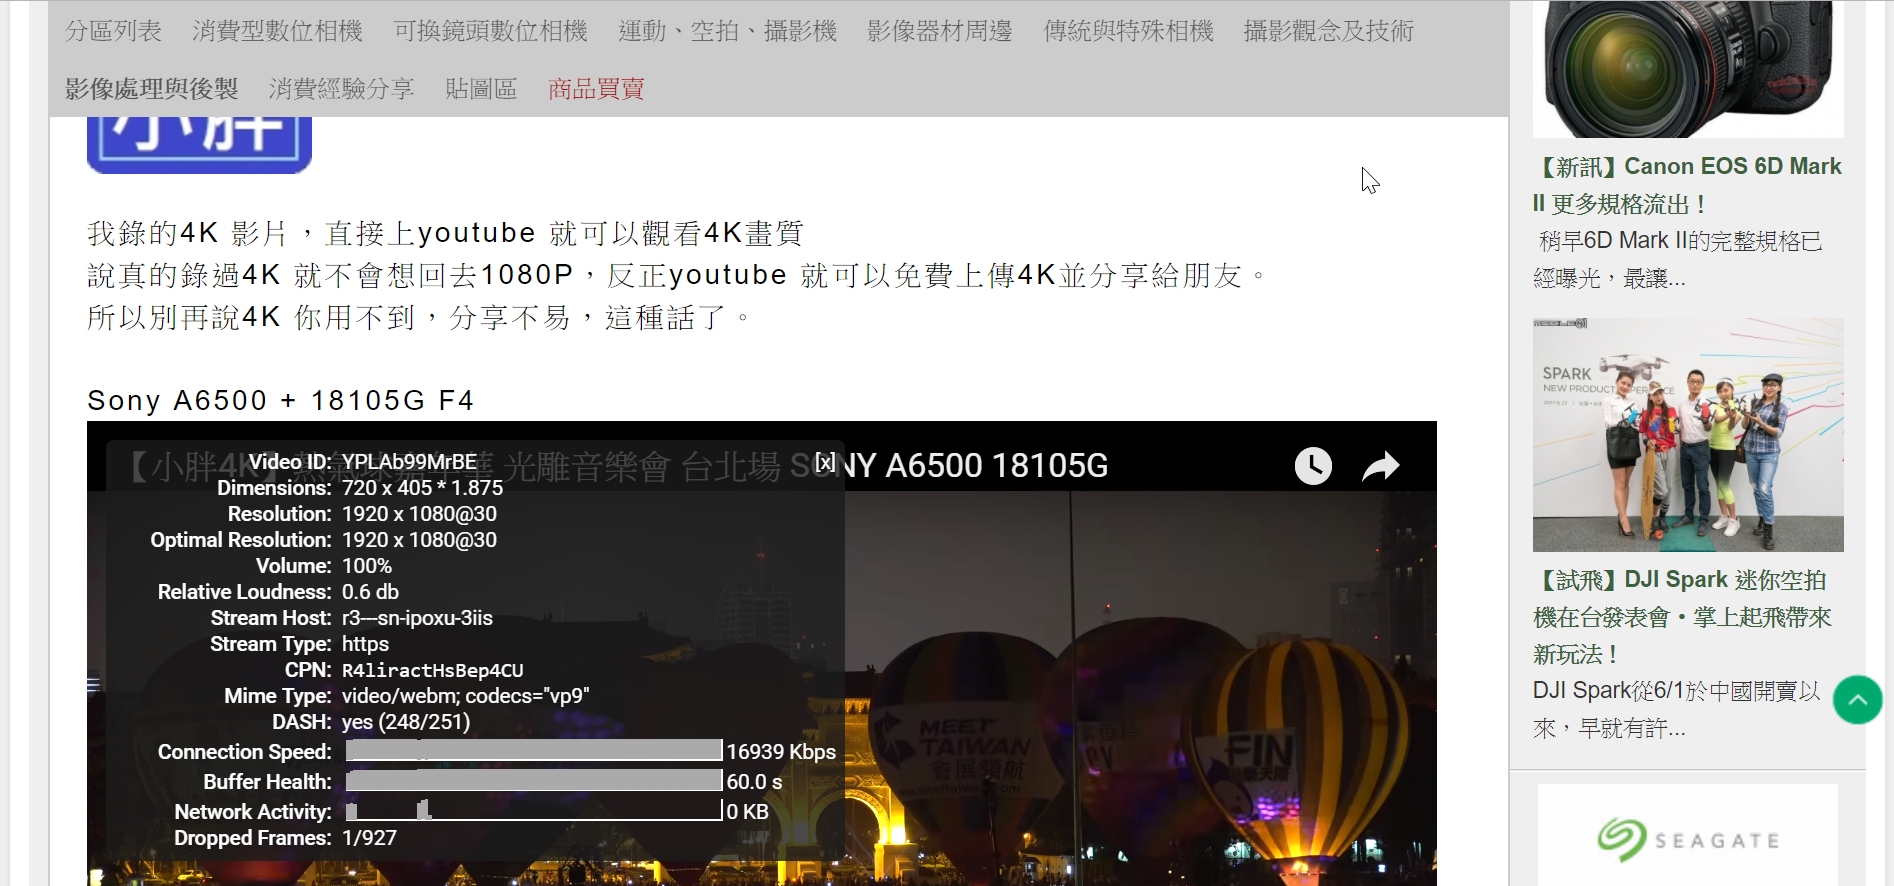Click the Network Activity graph bar
Screen dimensions: 1894x886
pyautogui.click(x=534, y=810)
